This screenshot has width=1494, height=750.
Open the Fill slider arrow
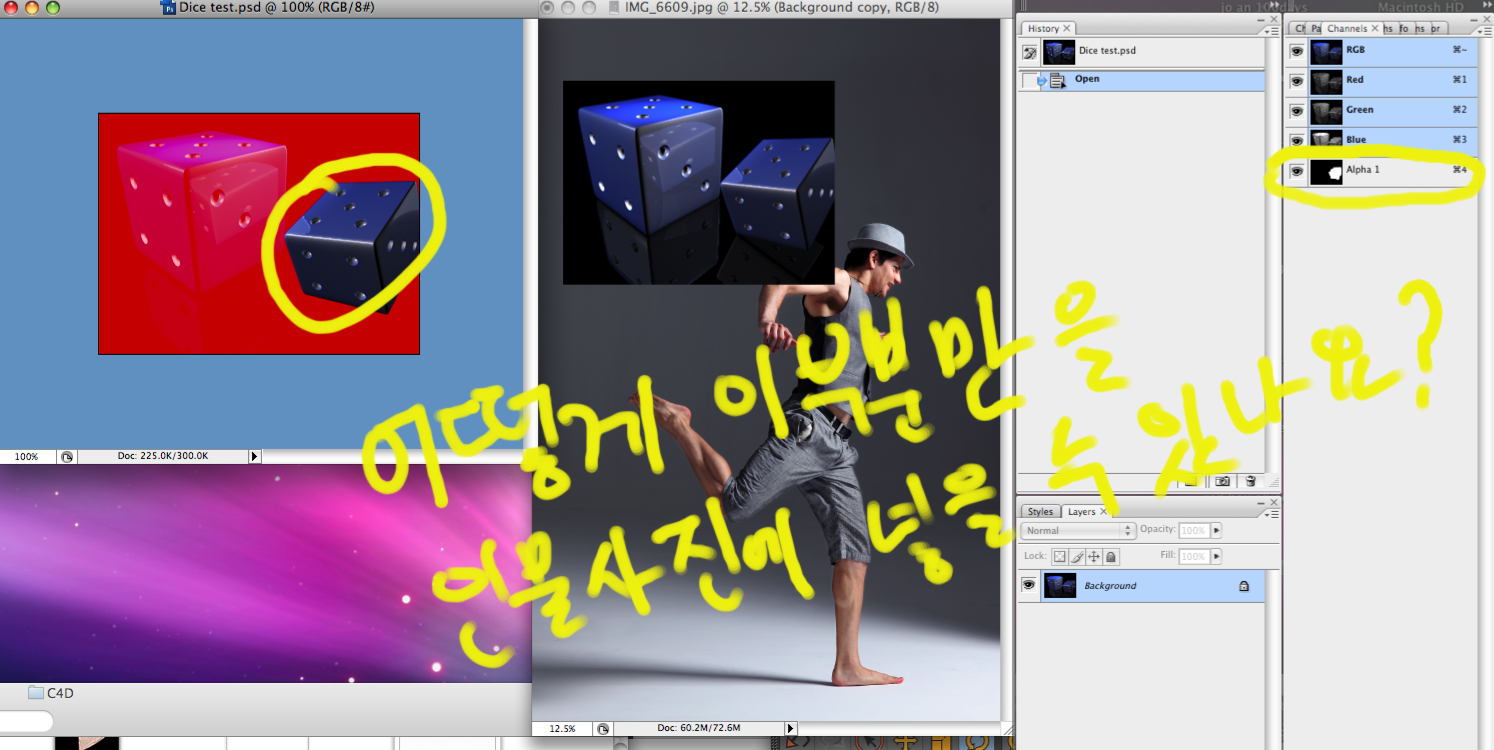[1216, 556]
